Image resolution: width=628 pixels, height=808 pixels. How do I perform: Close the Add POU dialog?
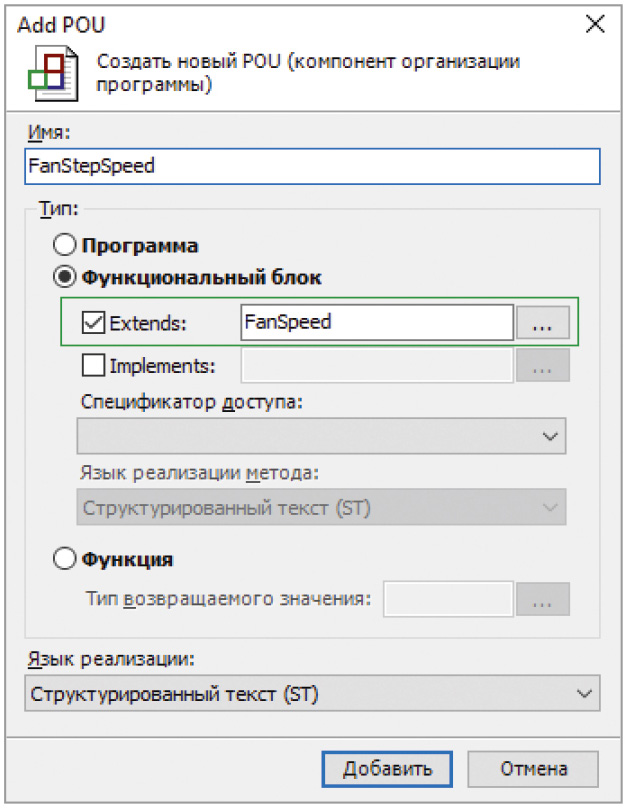click(x=595, y=24)
